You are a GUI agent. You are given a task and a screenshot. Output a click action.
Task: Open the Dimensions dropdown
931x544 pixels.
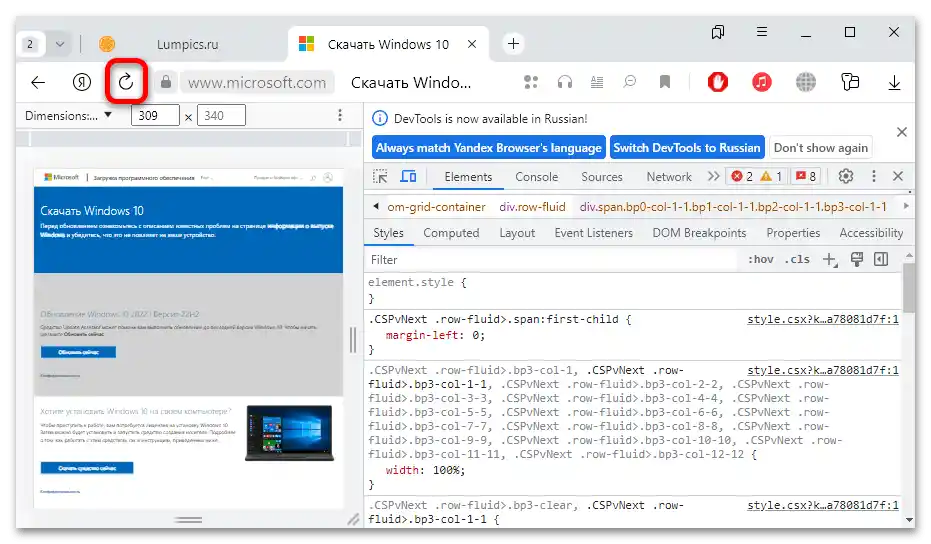[x=68, y=116]
